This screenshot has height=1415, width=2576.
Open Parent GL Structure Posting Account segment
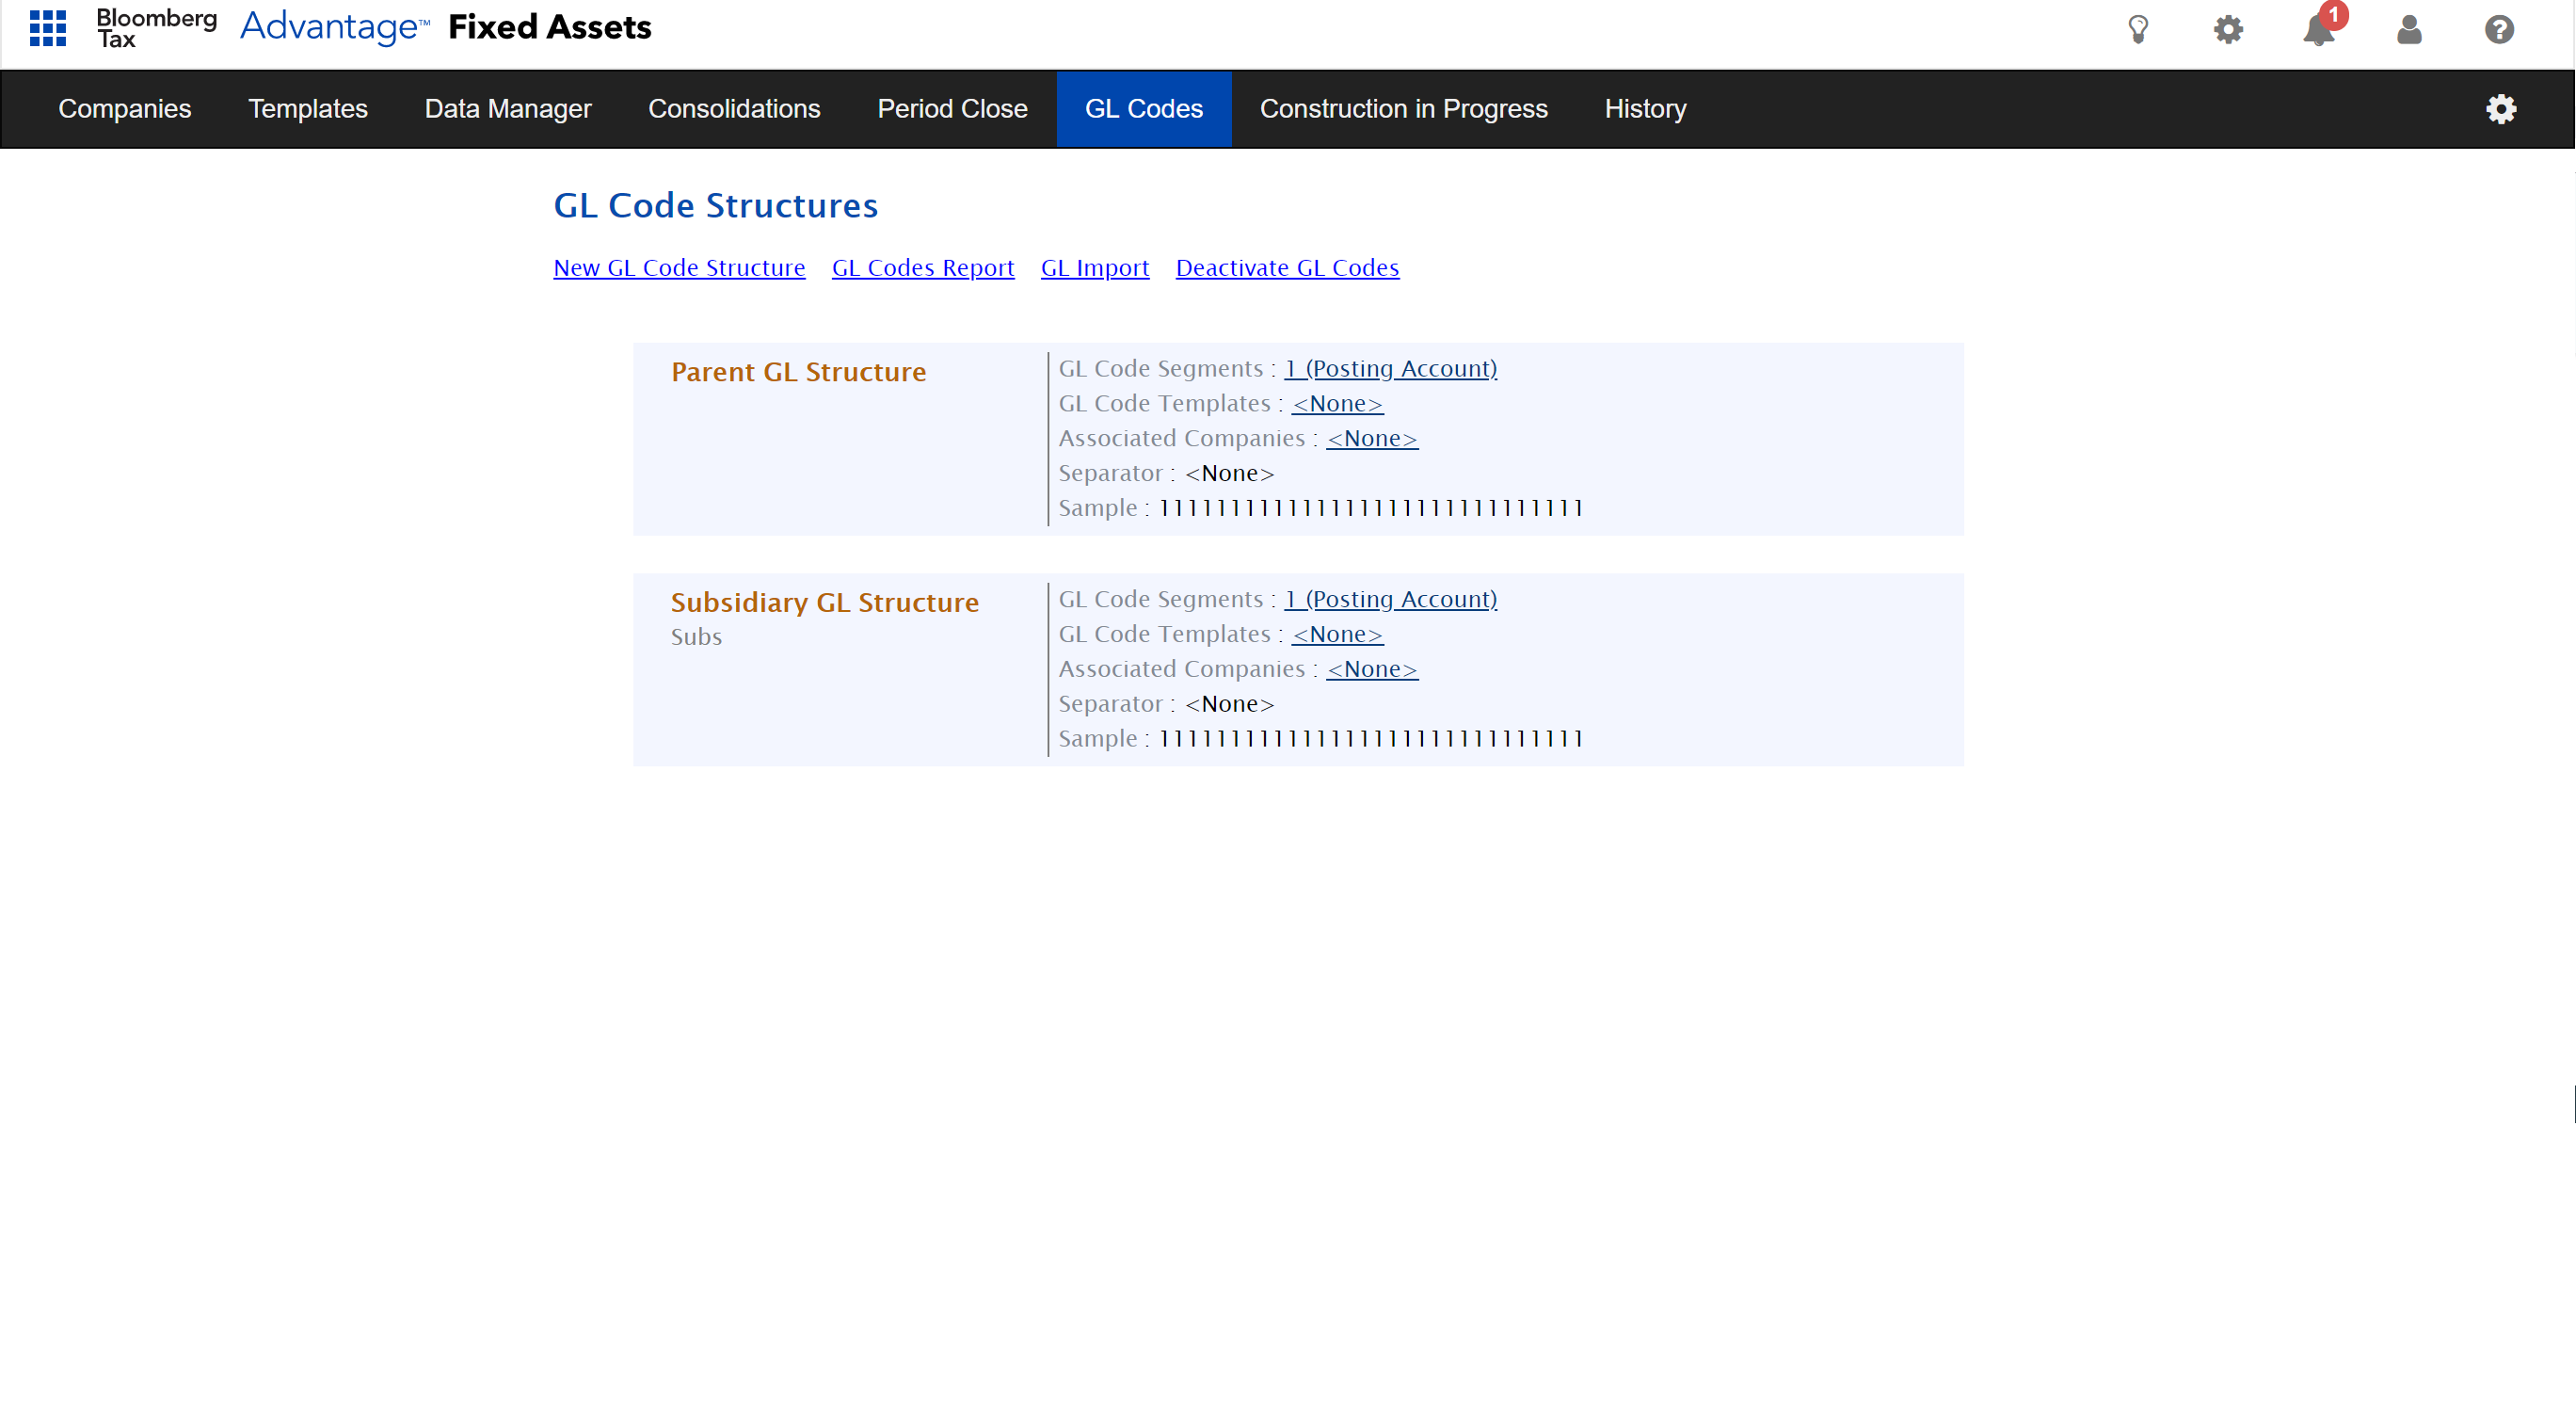click(1390, 369)
